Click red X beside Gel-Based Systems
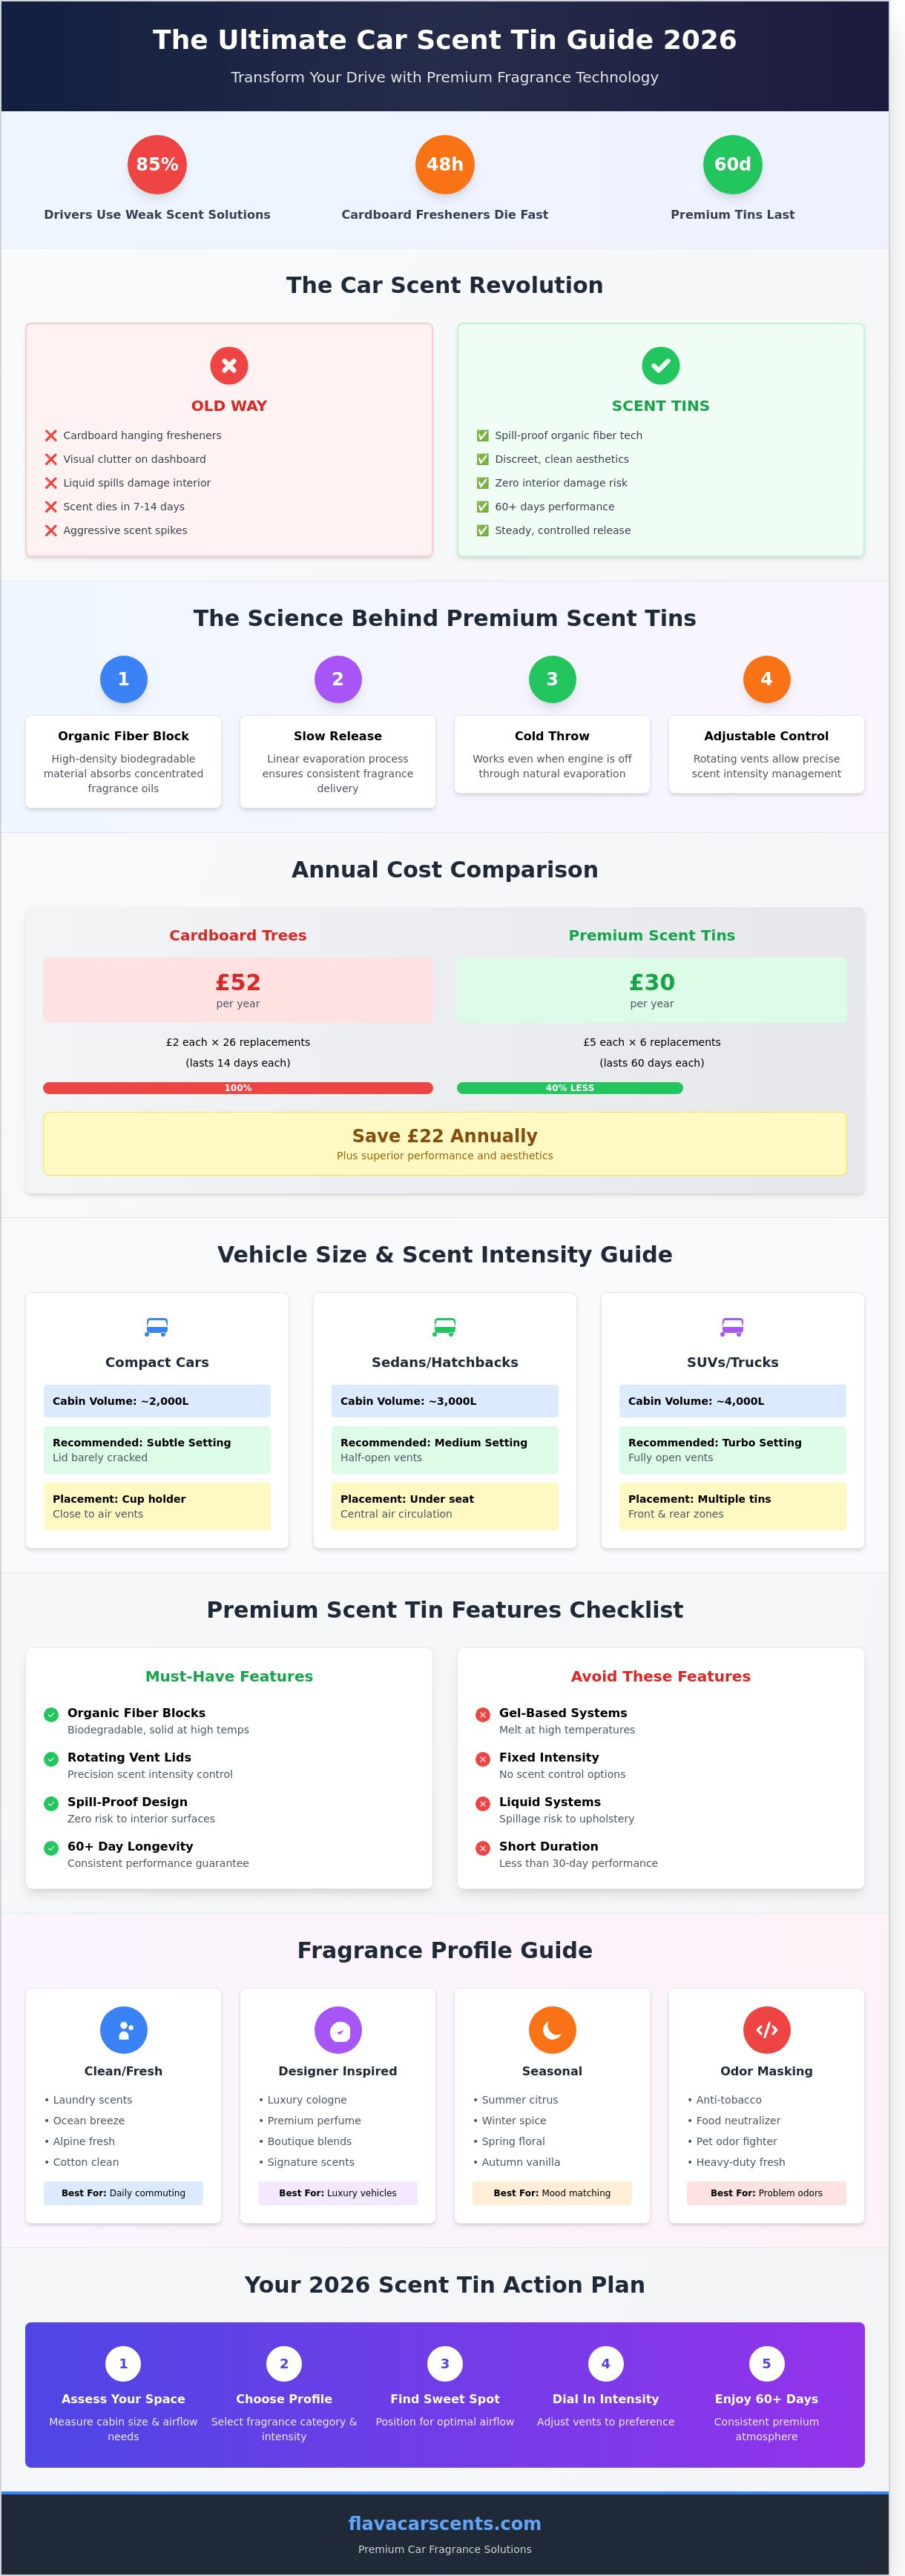Image resolution: width=905 pixels, height=2576 pixels. point(483,1715)
